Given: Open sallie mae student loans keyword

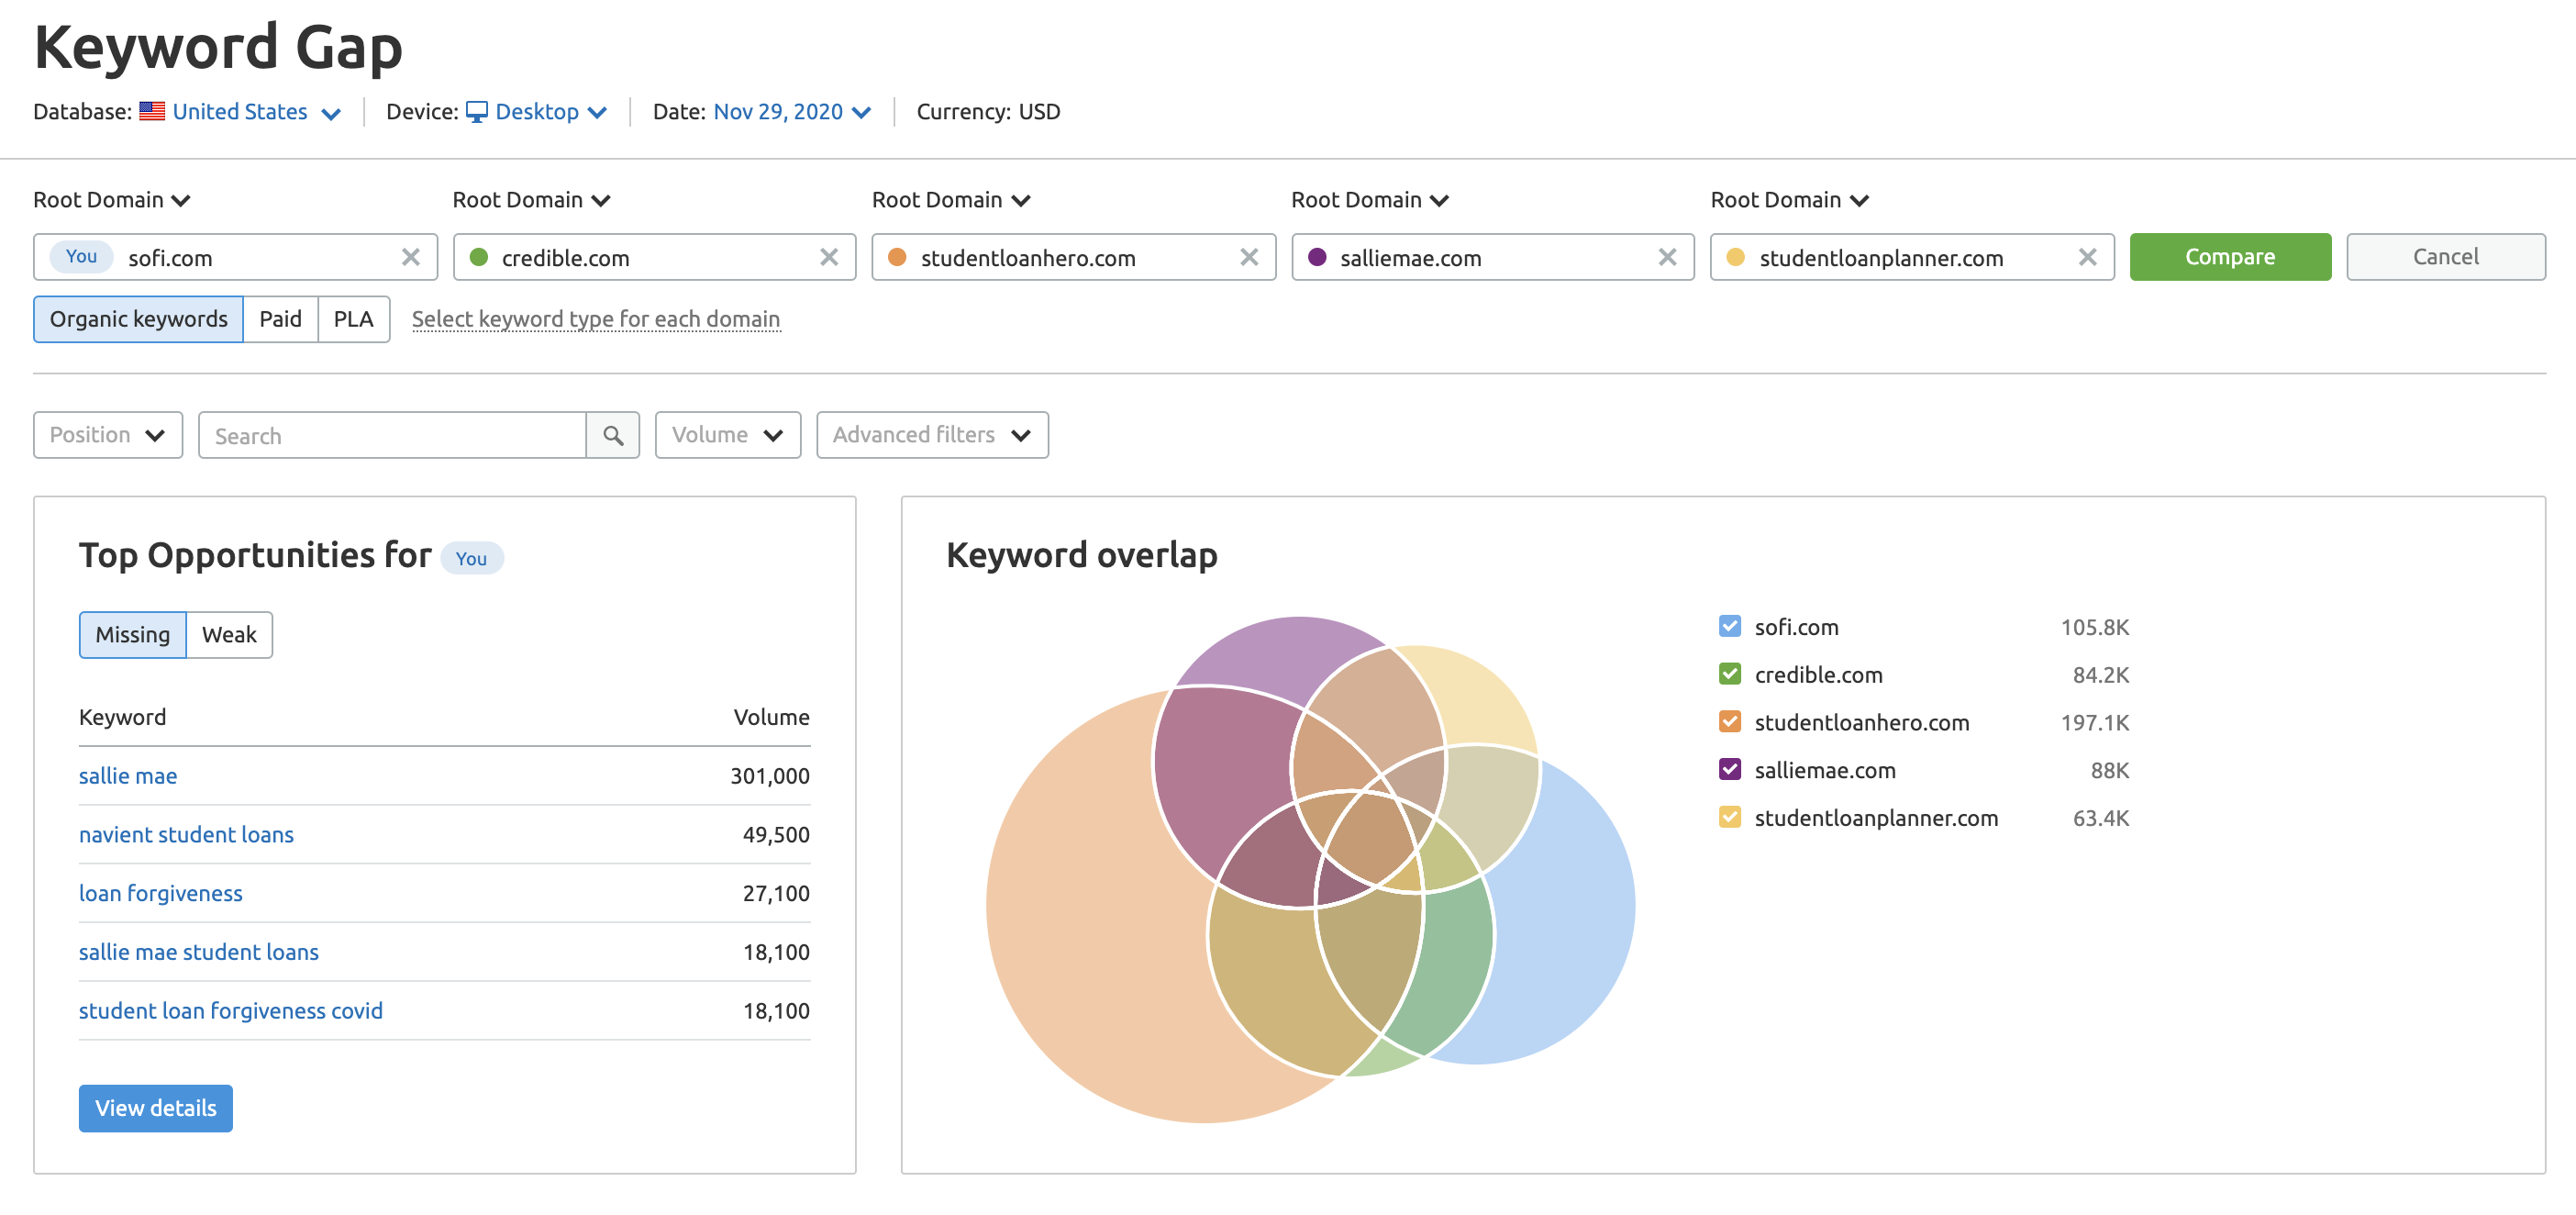Looking at the screenshot, I should (199, 952).
